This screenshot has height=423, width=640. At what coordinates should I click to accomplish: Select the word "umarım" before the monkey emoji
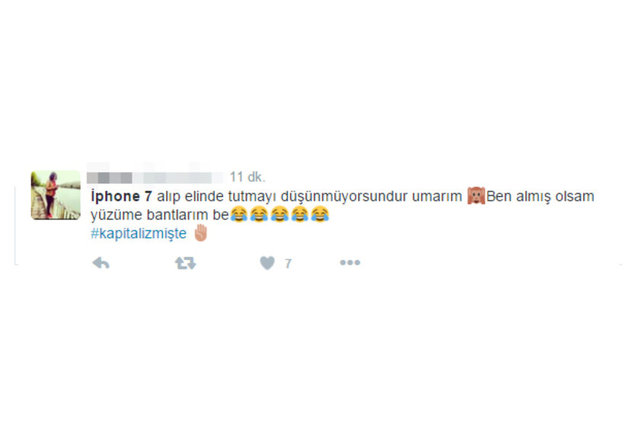(437, 196)
